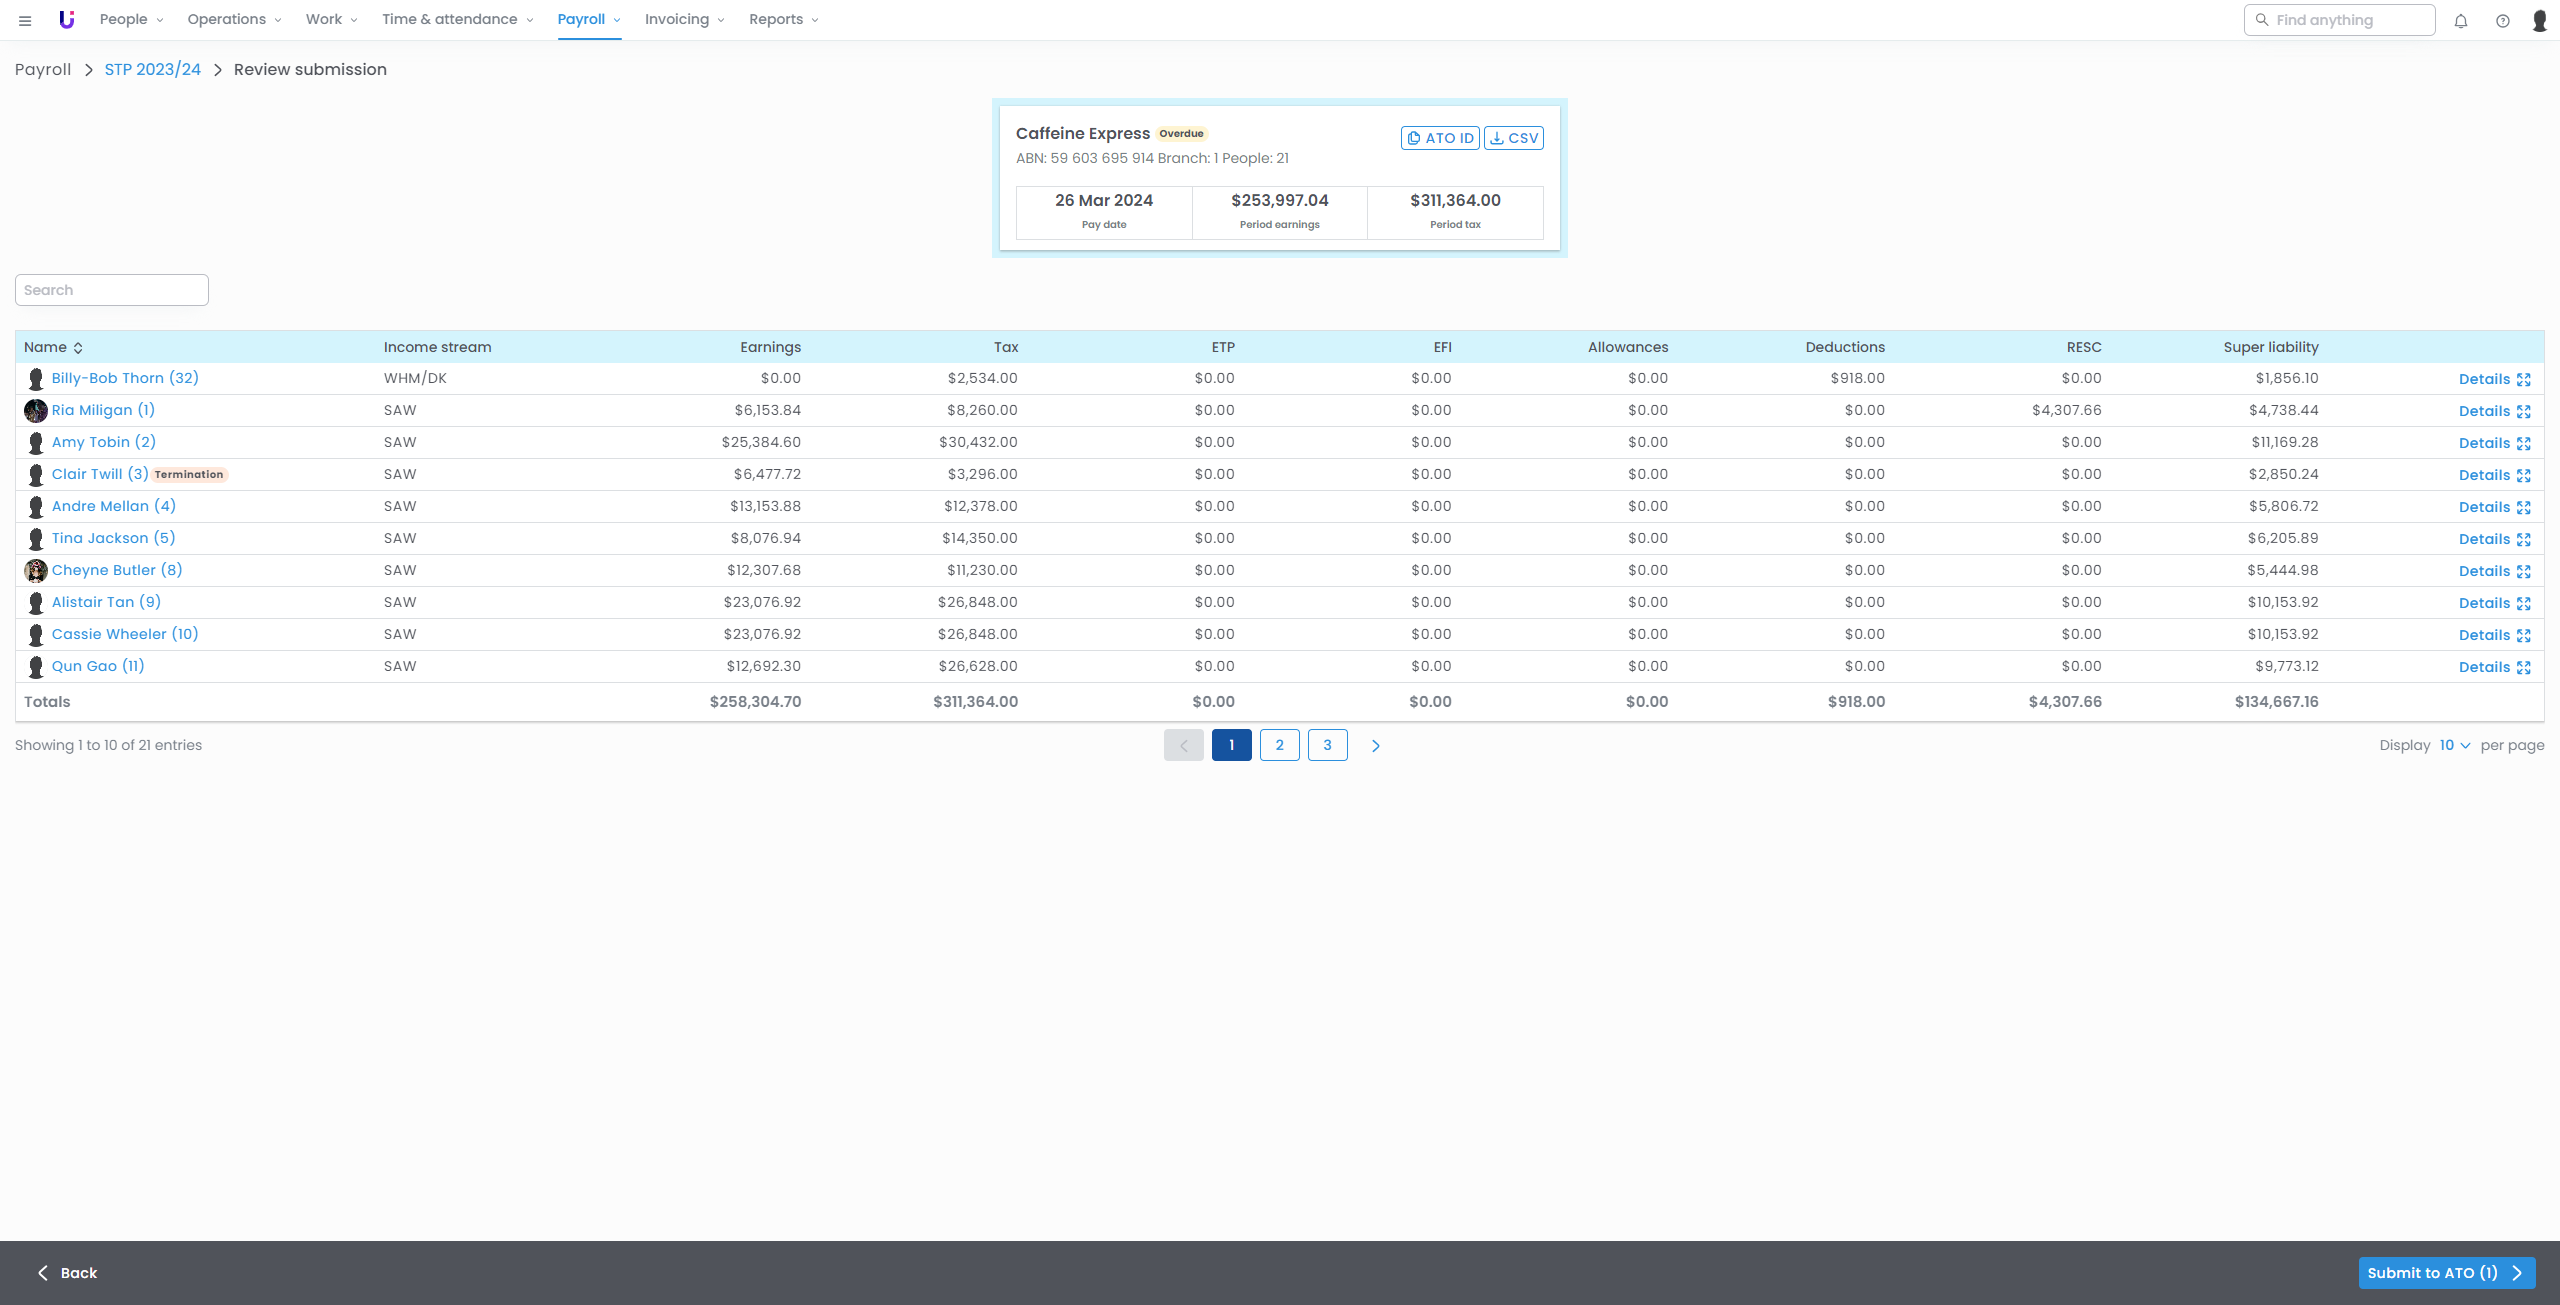Submit to ATO button
Viewport: 2560px width, 1305px height.
pyautogui.click(x=2445, y=1272)
